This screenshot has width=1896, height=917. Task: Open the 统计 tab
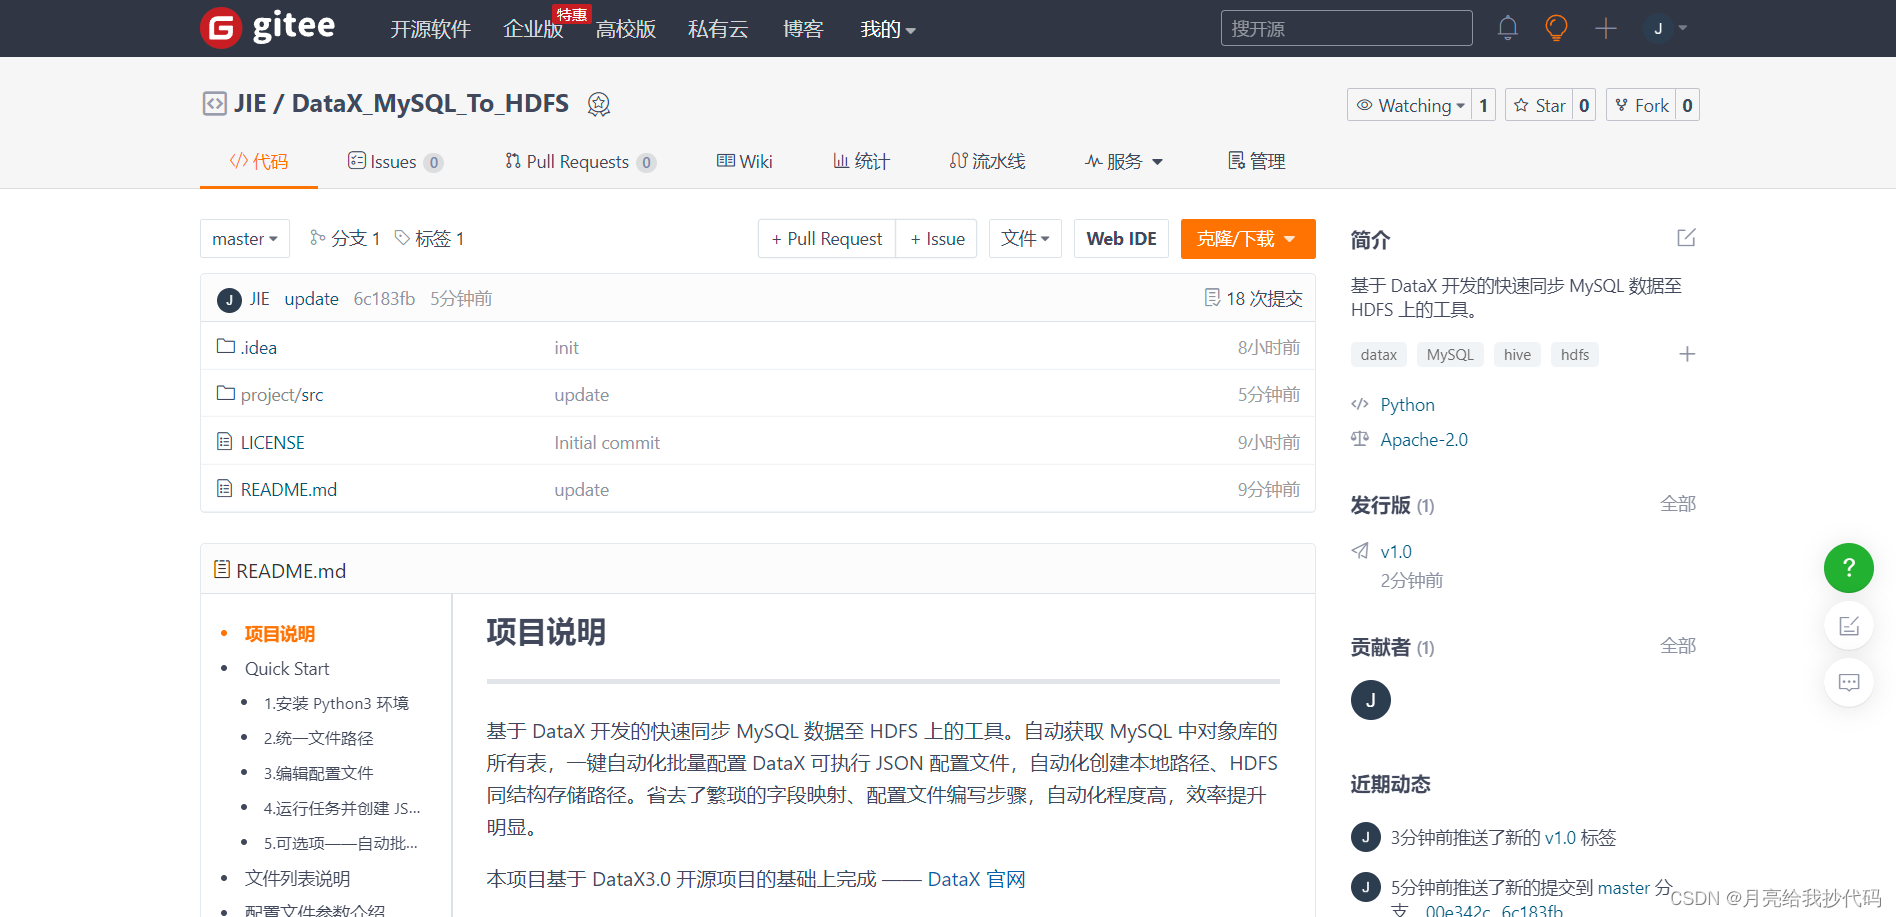click(861, 161)
